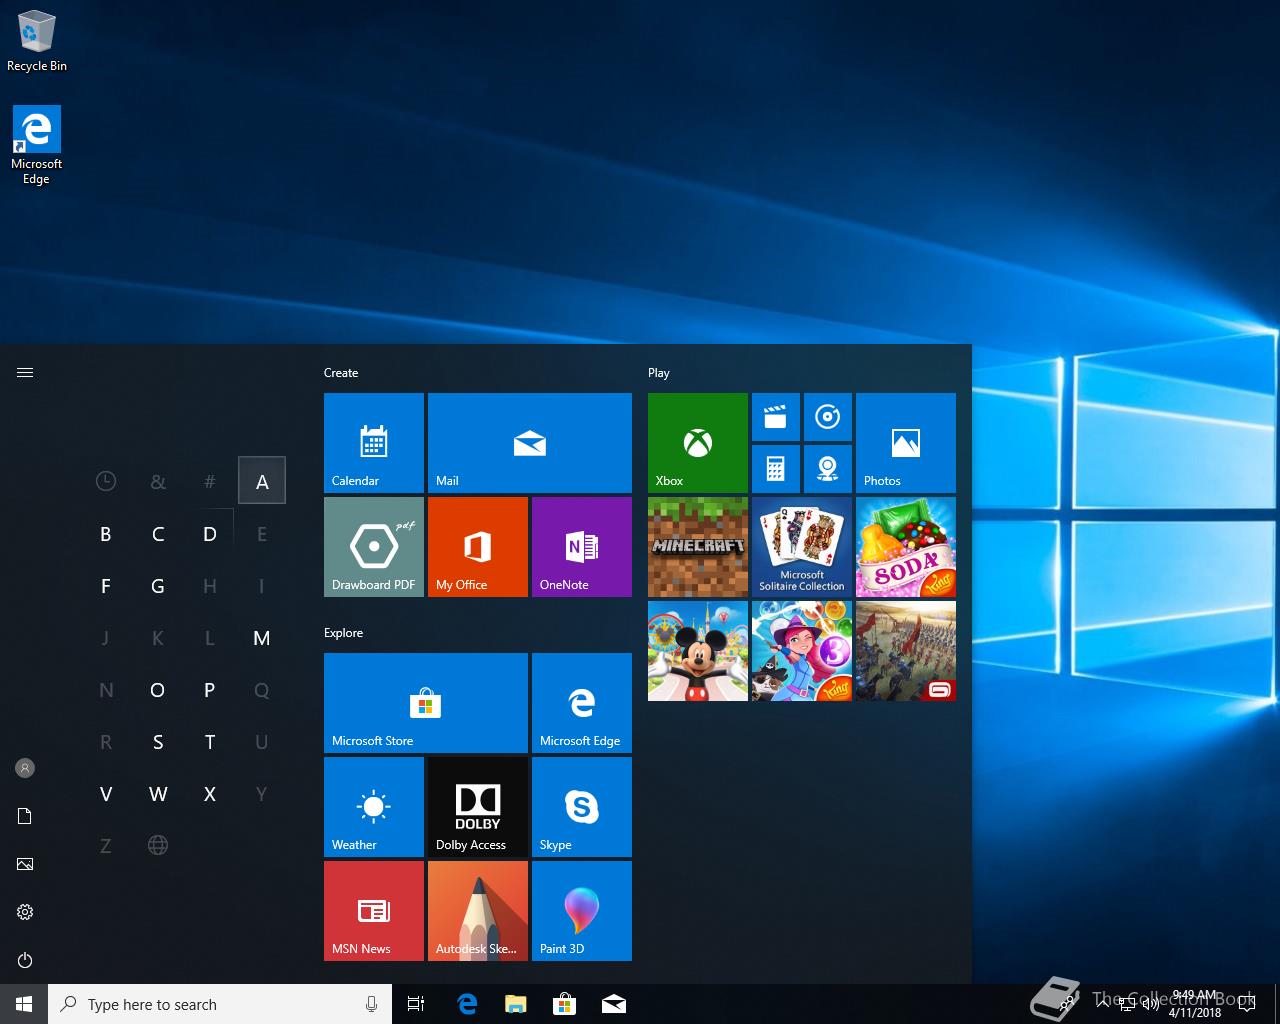This screenshot has width=1280, height=1024.
Task: Open the Weather tile
Action: [374, 807]
